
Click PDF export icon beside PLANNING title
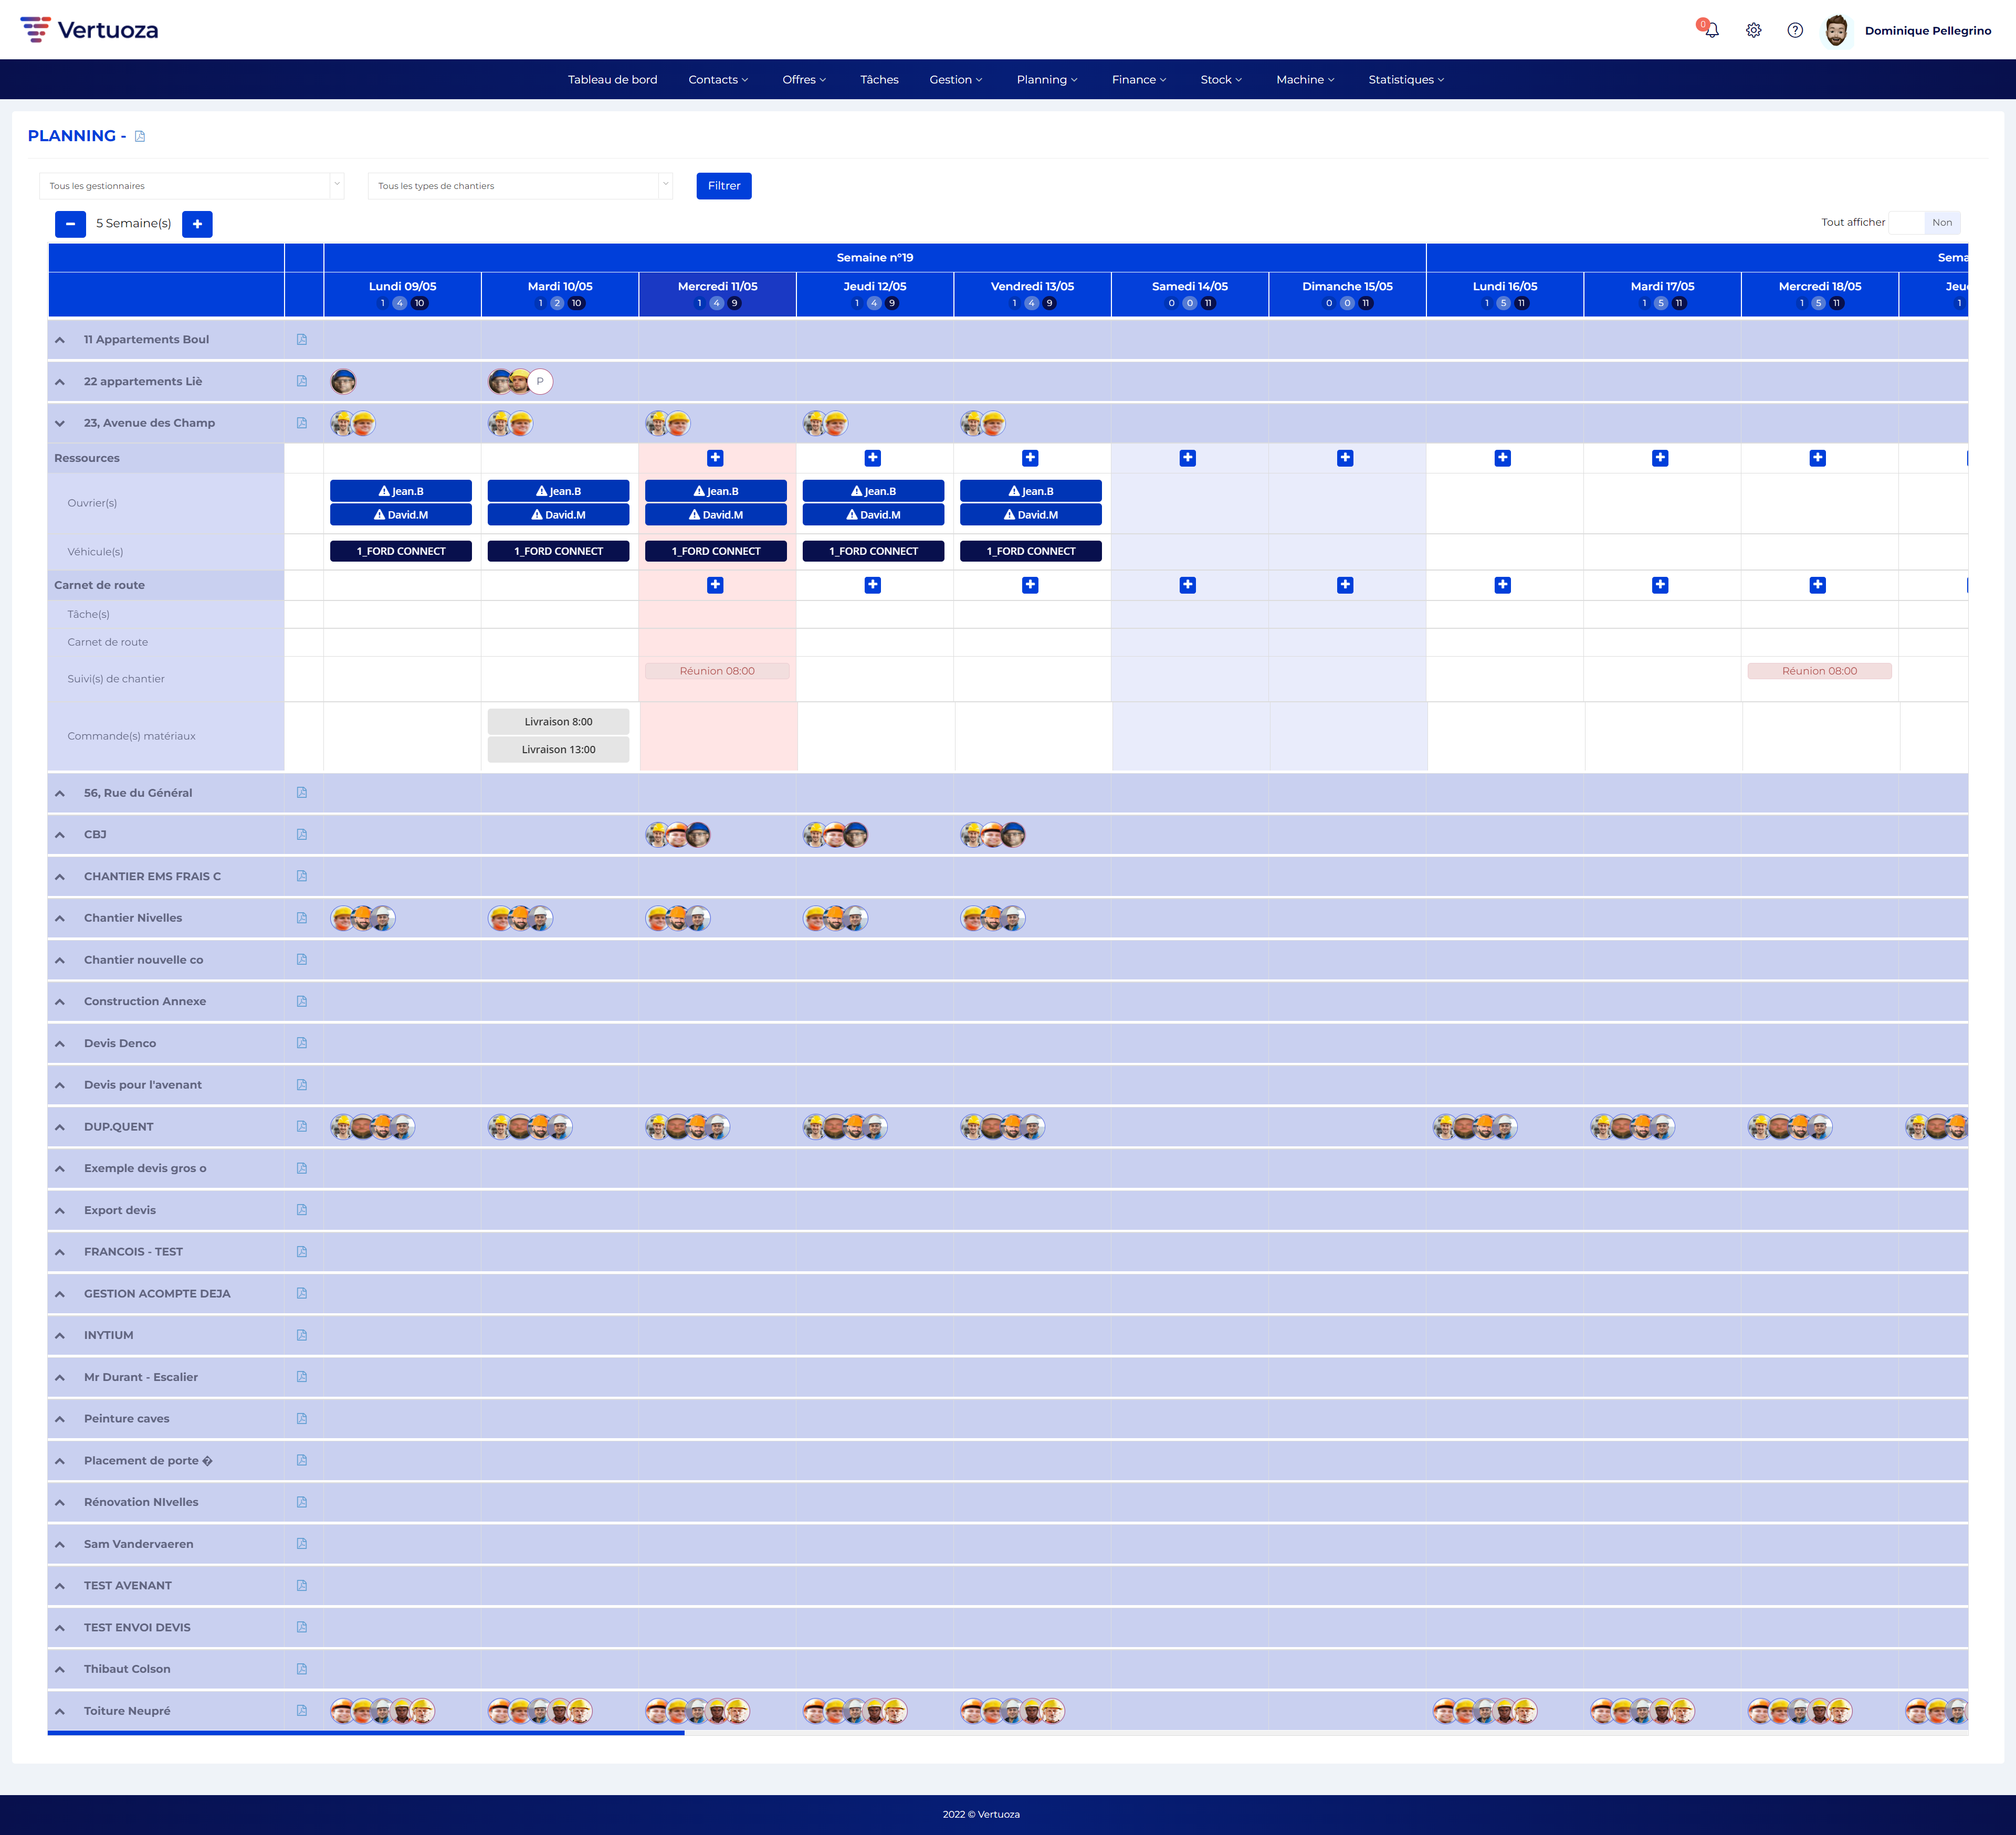140,137
